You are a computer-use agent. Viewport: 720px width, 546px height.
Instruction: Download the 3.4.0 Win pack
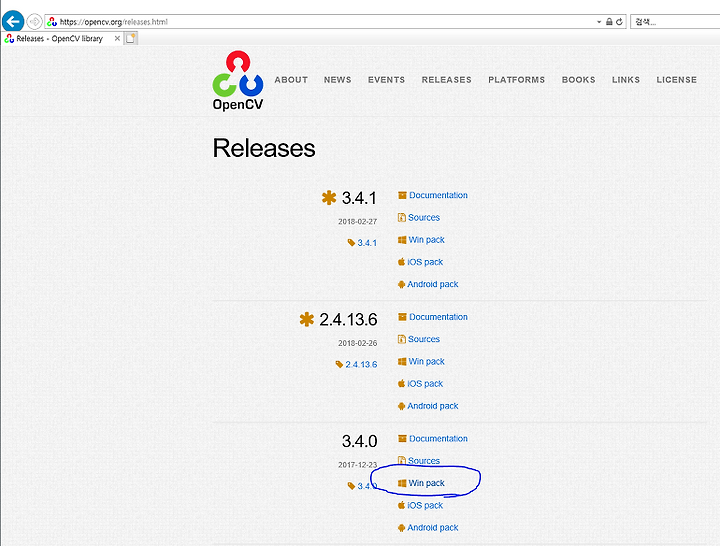point(427,483)
